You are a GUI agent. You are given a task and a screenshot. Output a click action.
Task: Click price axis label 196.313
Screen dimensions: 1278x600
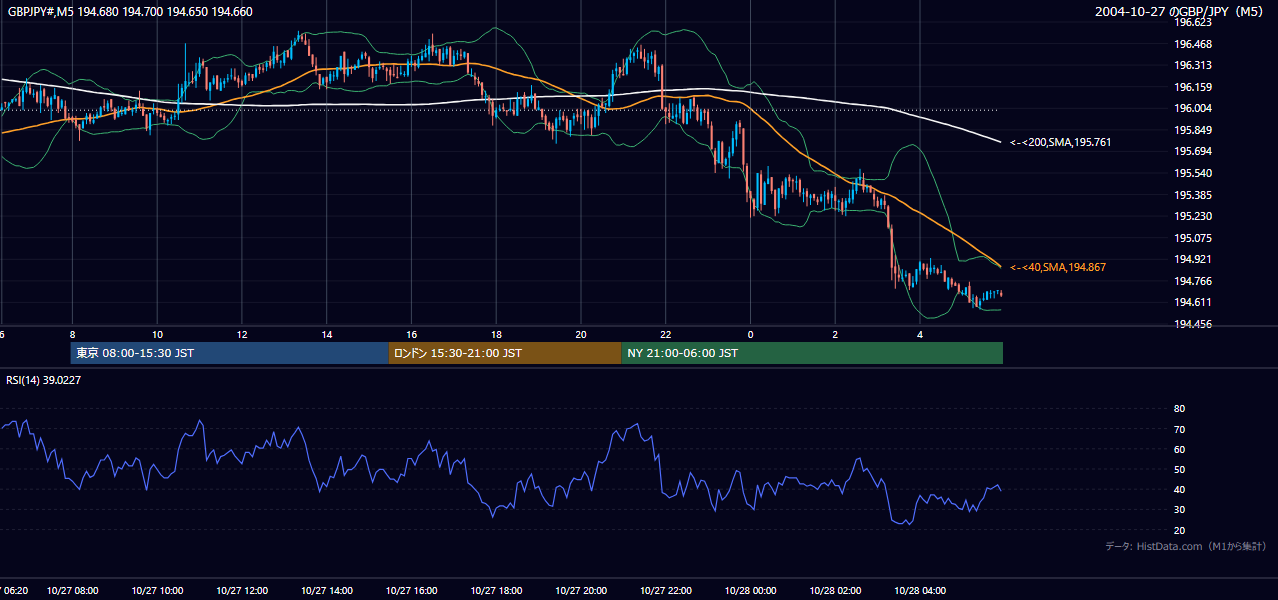pyautogui.click(x=1193, y=65)
